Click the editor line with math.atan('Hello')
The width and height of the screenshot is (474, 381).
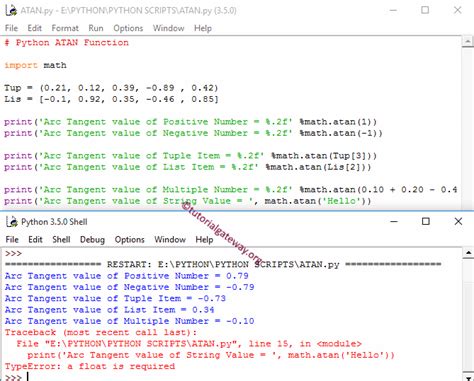tap(188, 201)
